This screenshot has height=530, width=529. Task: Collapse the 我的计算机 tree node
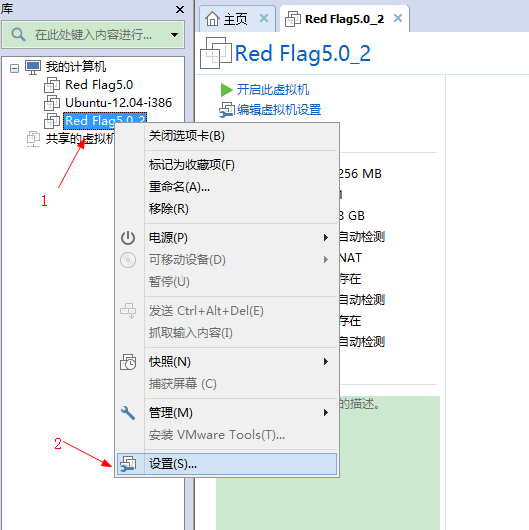(x=14, y=68)
